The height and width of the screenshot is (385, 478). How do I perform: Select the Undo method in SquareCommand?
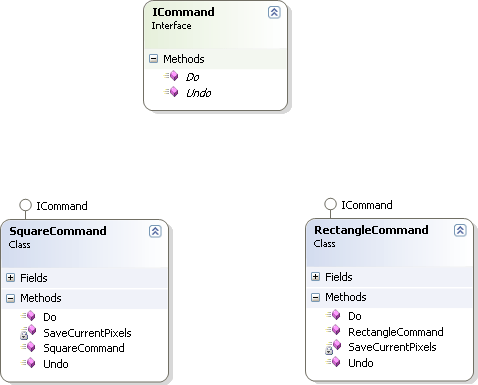coord(56,364)
